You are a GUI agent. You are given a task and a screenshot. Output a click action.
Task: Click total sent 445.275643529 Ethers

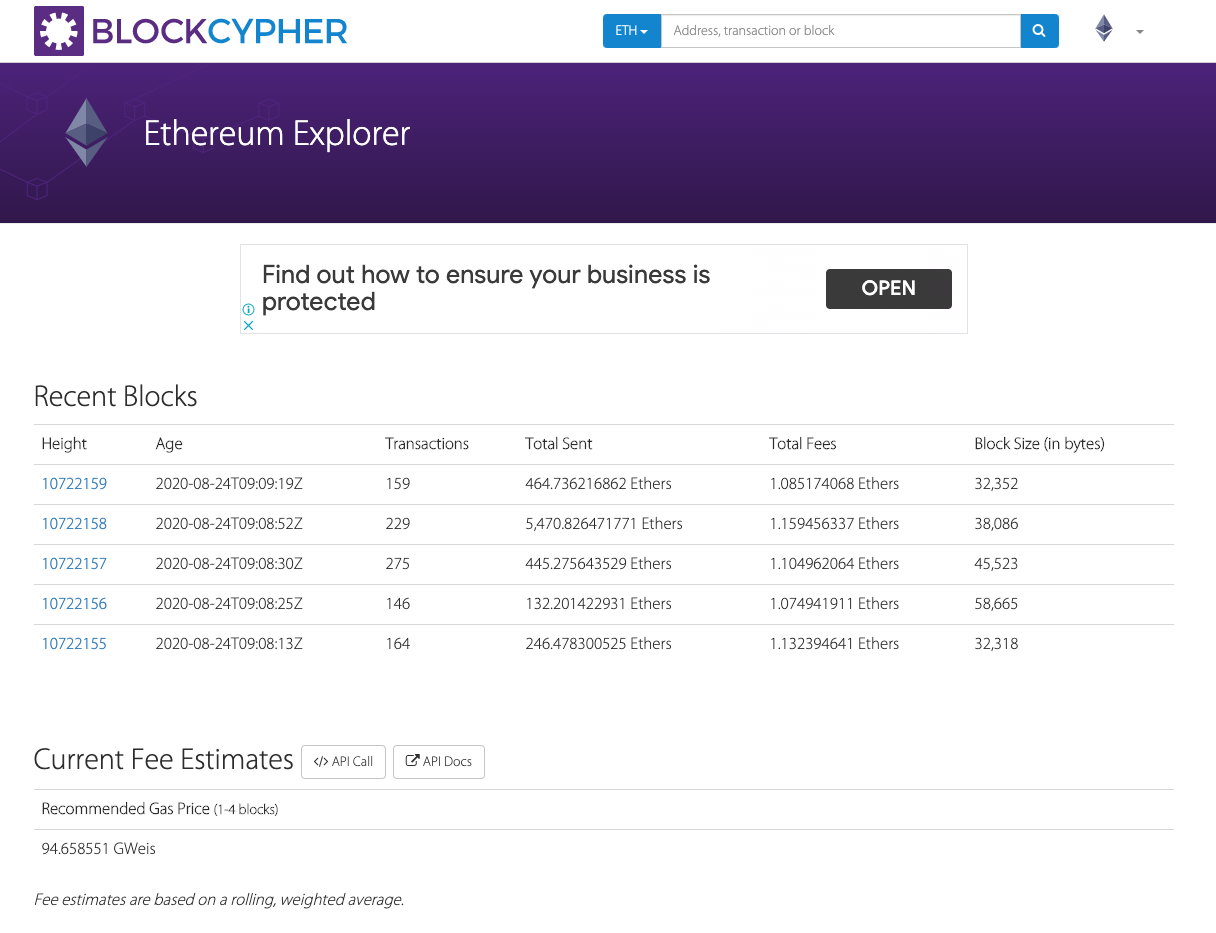click(x=598, y=564)
